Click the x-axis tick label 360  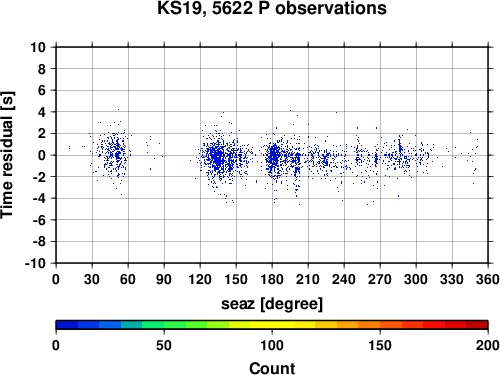pos(488,279)
